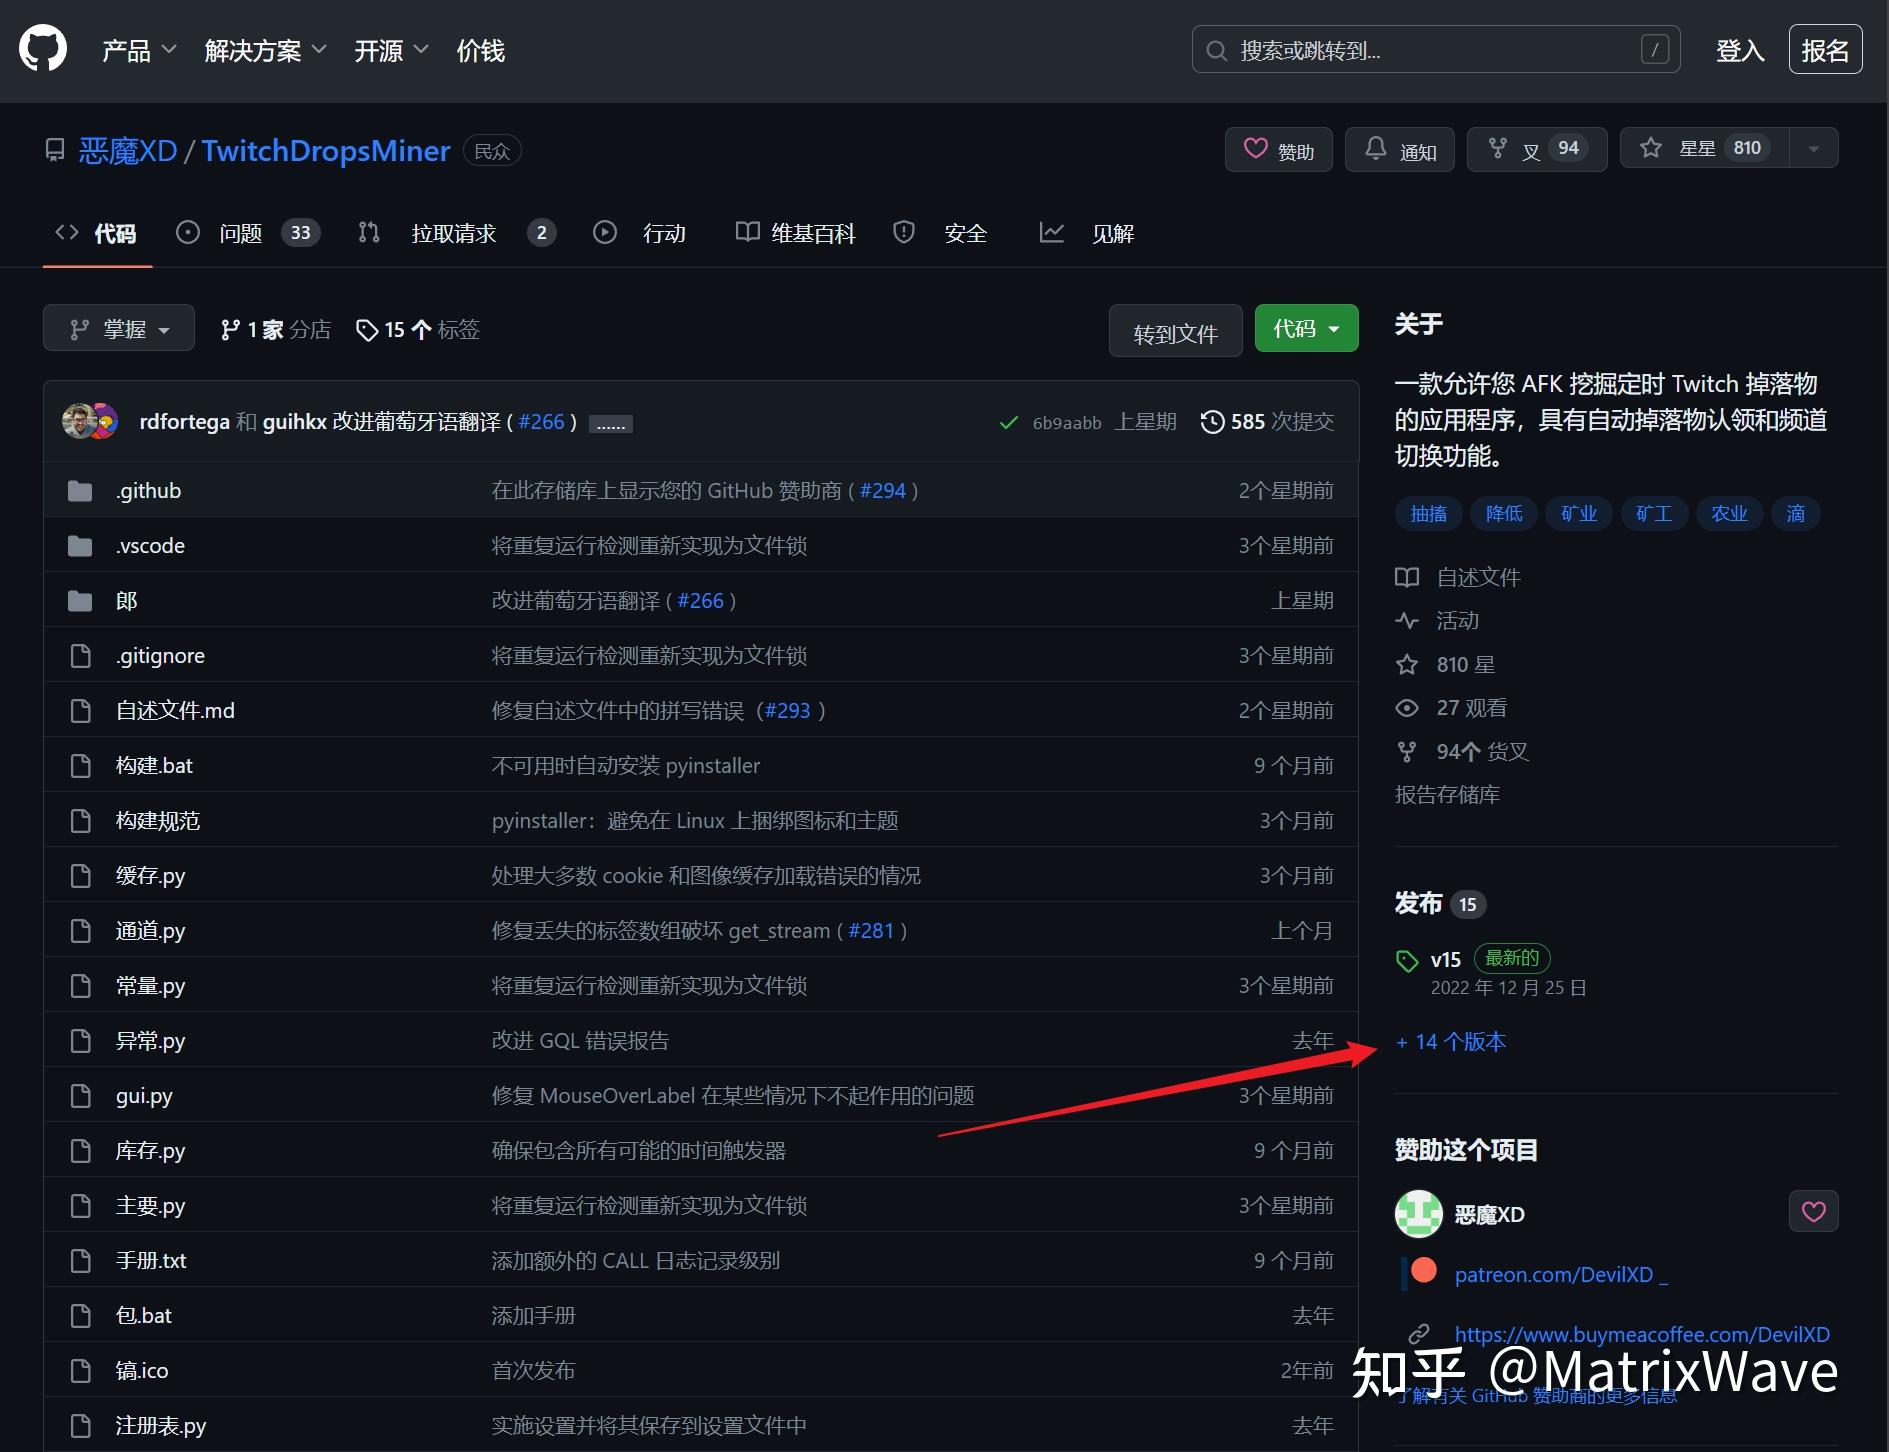Expand the commit message ellipsis button
This screenshot has width=1889, height=1452.
coord(611,424)
